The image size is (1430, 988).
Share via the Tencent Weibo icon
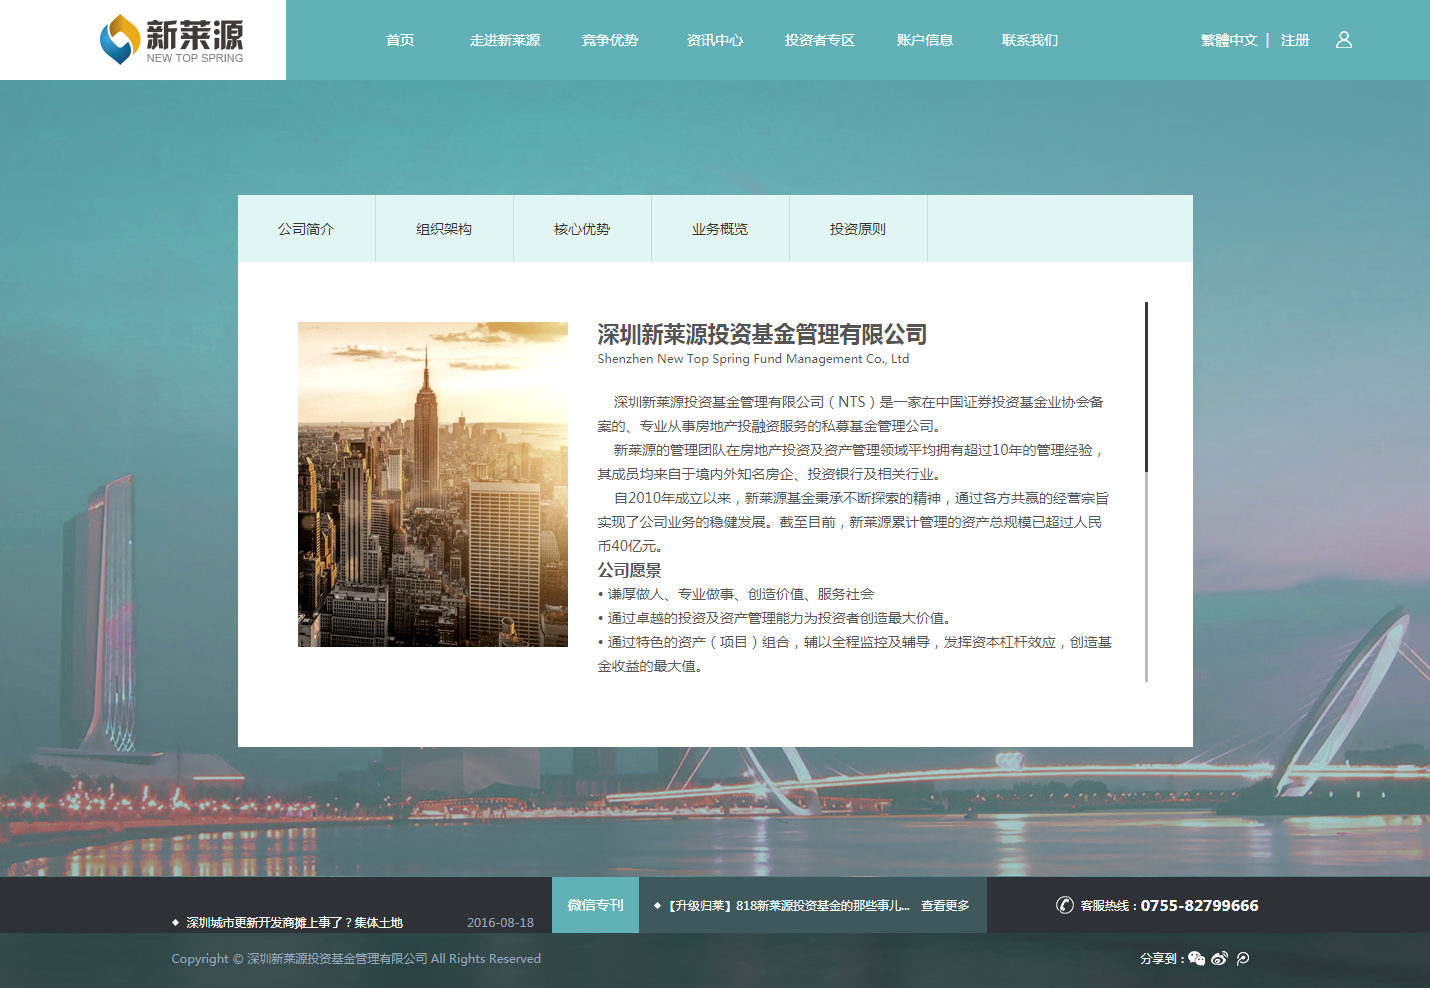click(x=1243, y=958)
